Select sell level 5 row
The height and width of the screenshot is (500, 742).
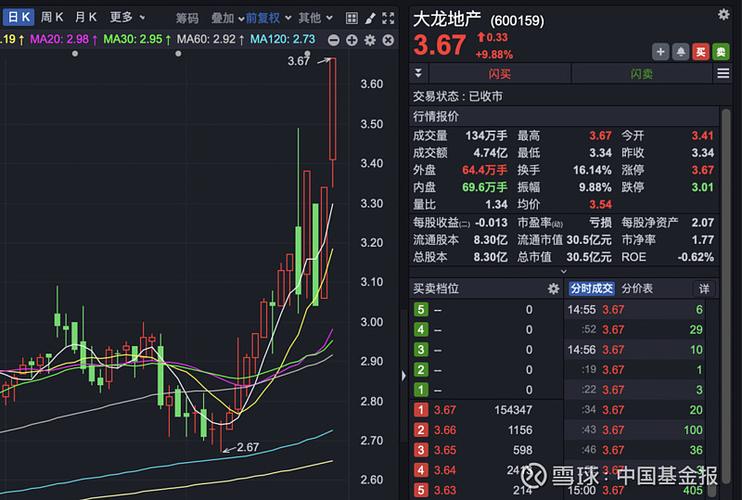pos(487,310)
